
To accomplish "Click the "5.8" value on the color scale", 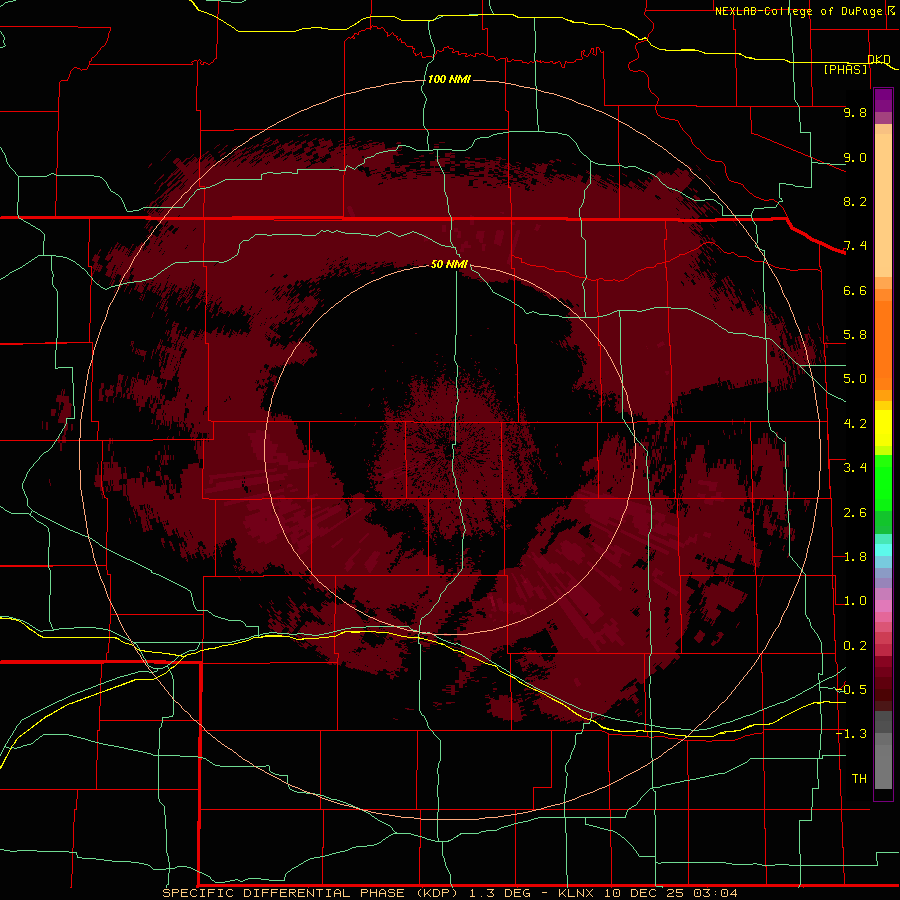I will pos(855,335).
